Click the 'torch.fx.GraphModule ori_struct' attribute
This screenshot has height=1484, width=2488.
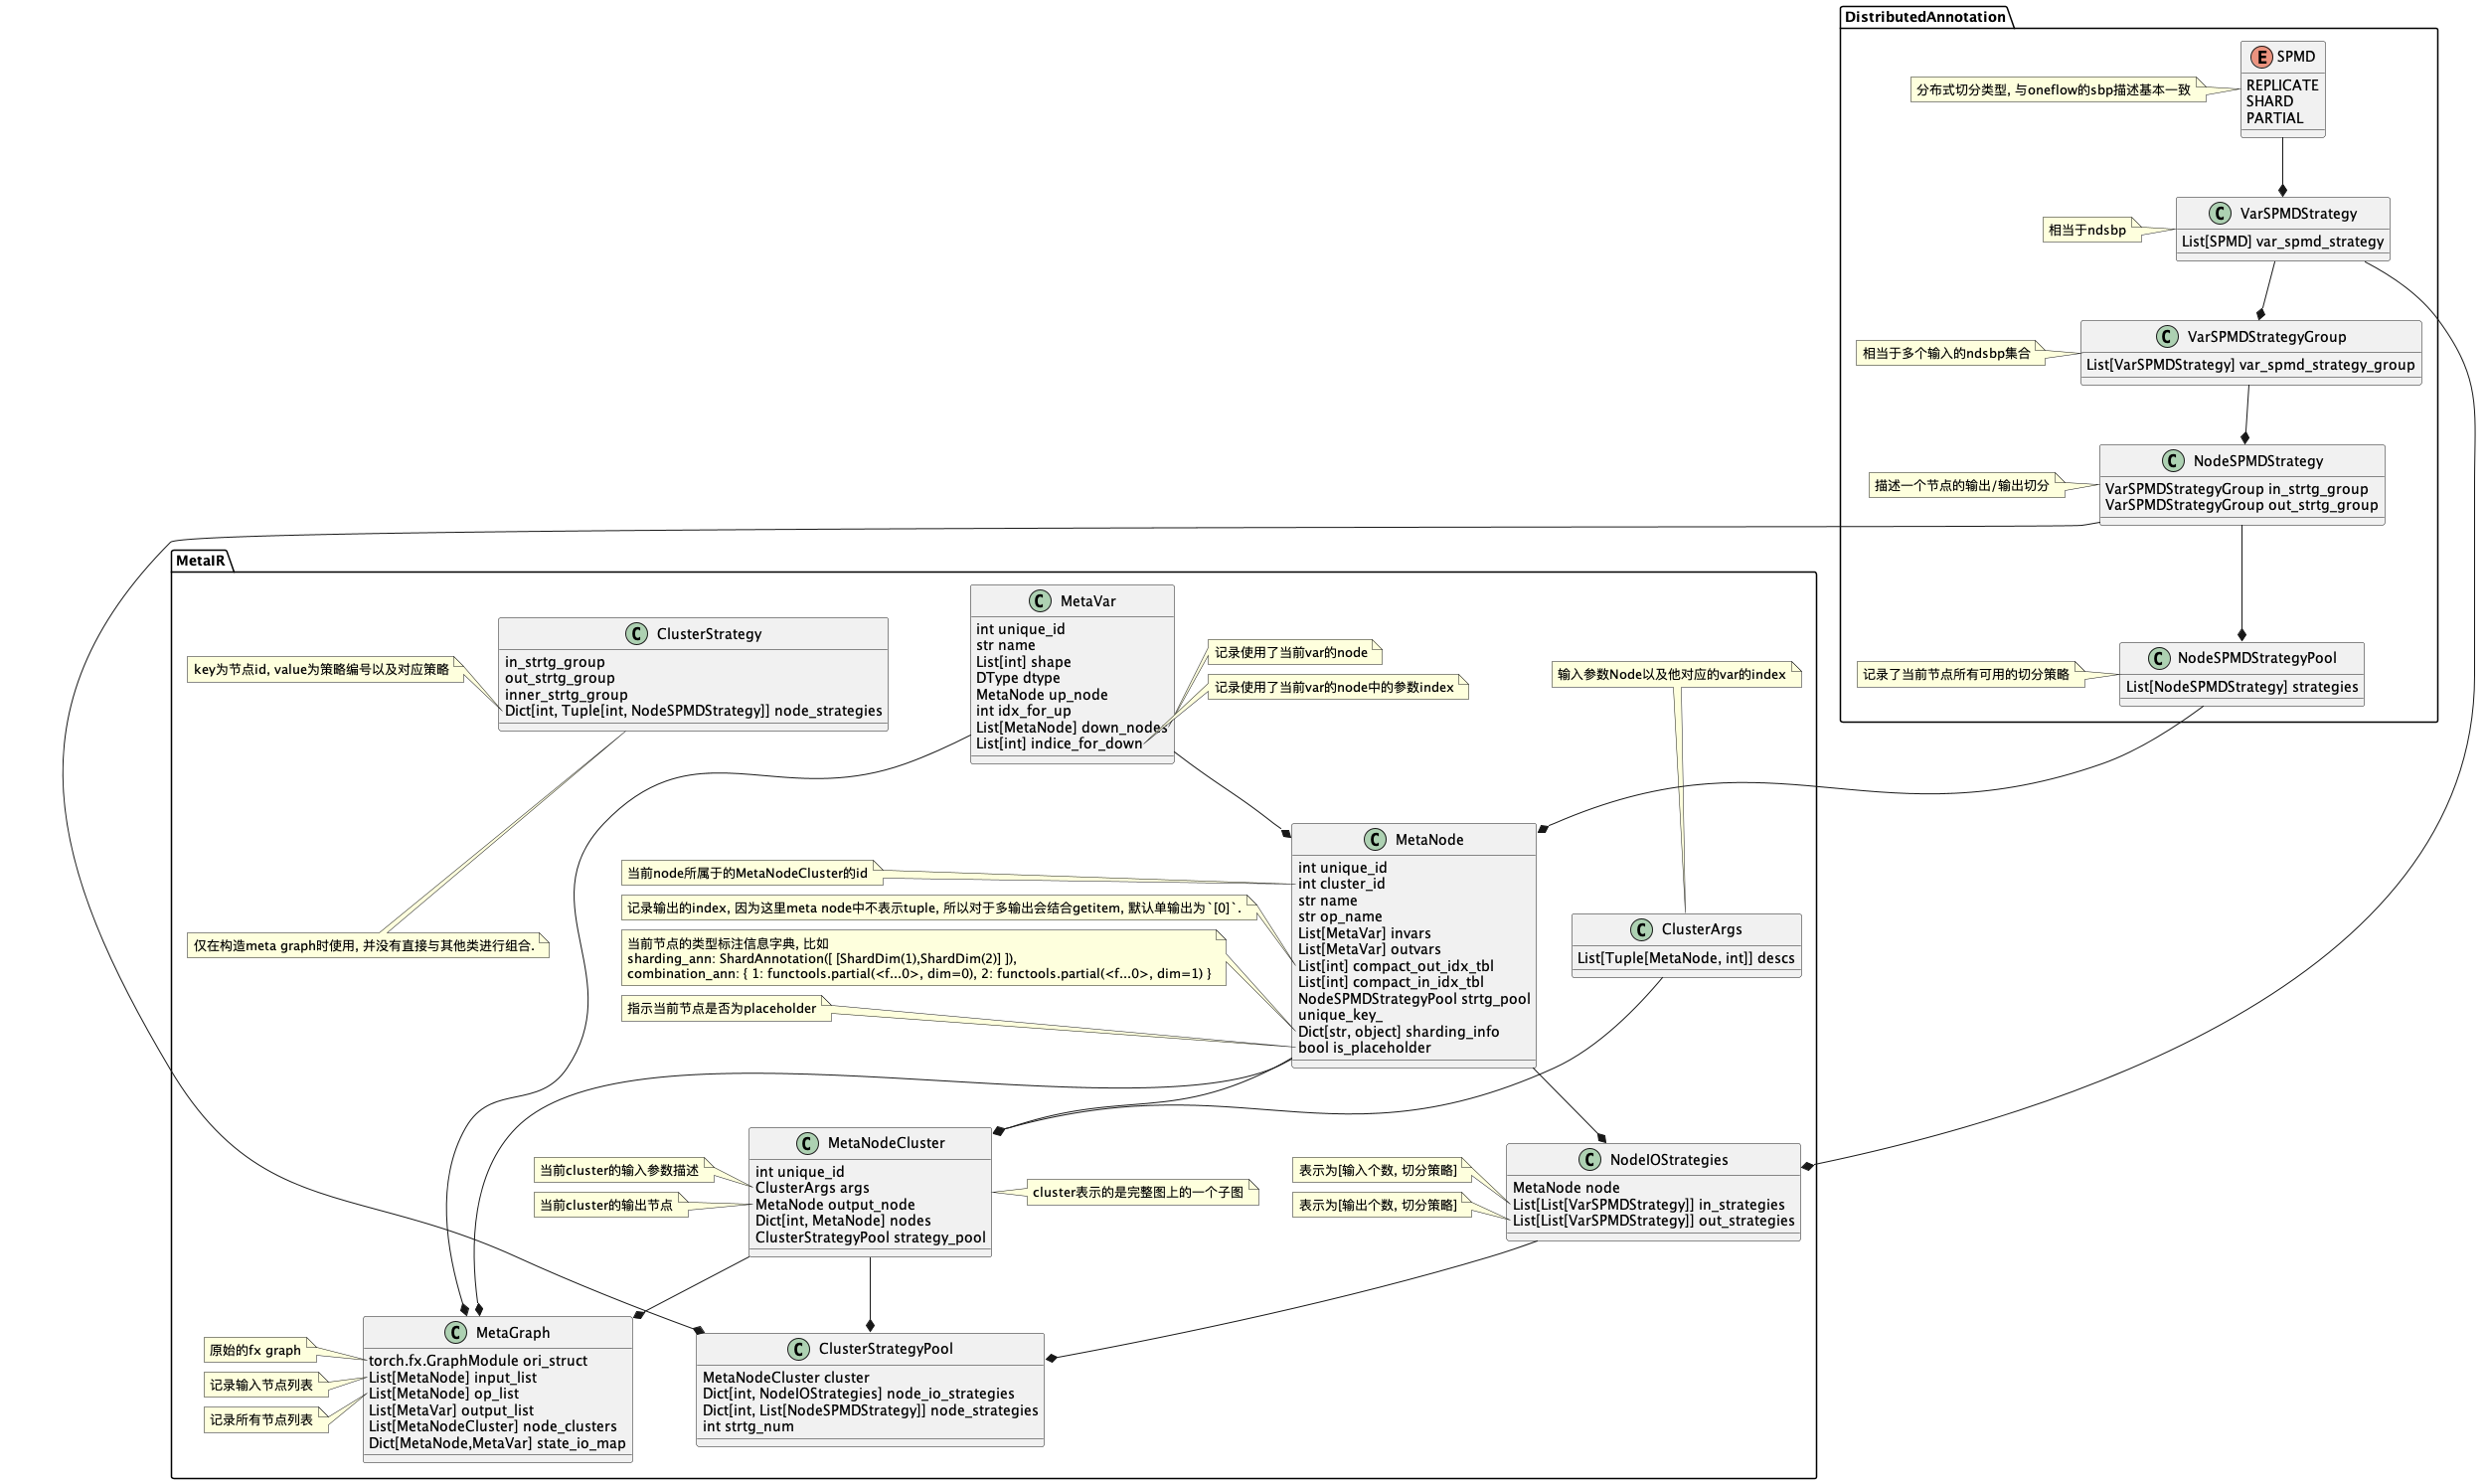pyautogui.click(x=478, y=1361)
